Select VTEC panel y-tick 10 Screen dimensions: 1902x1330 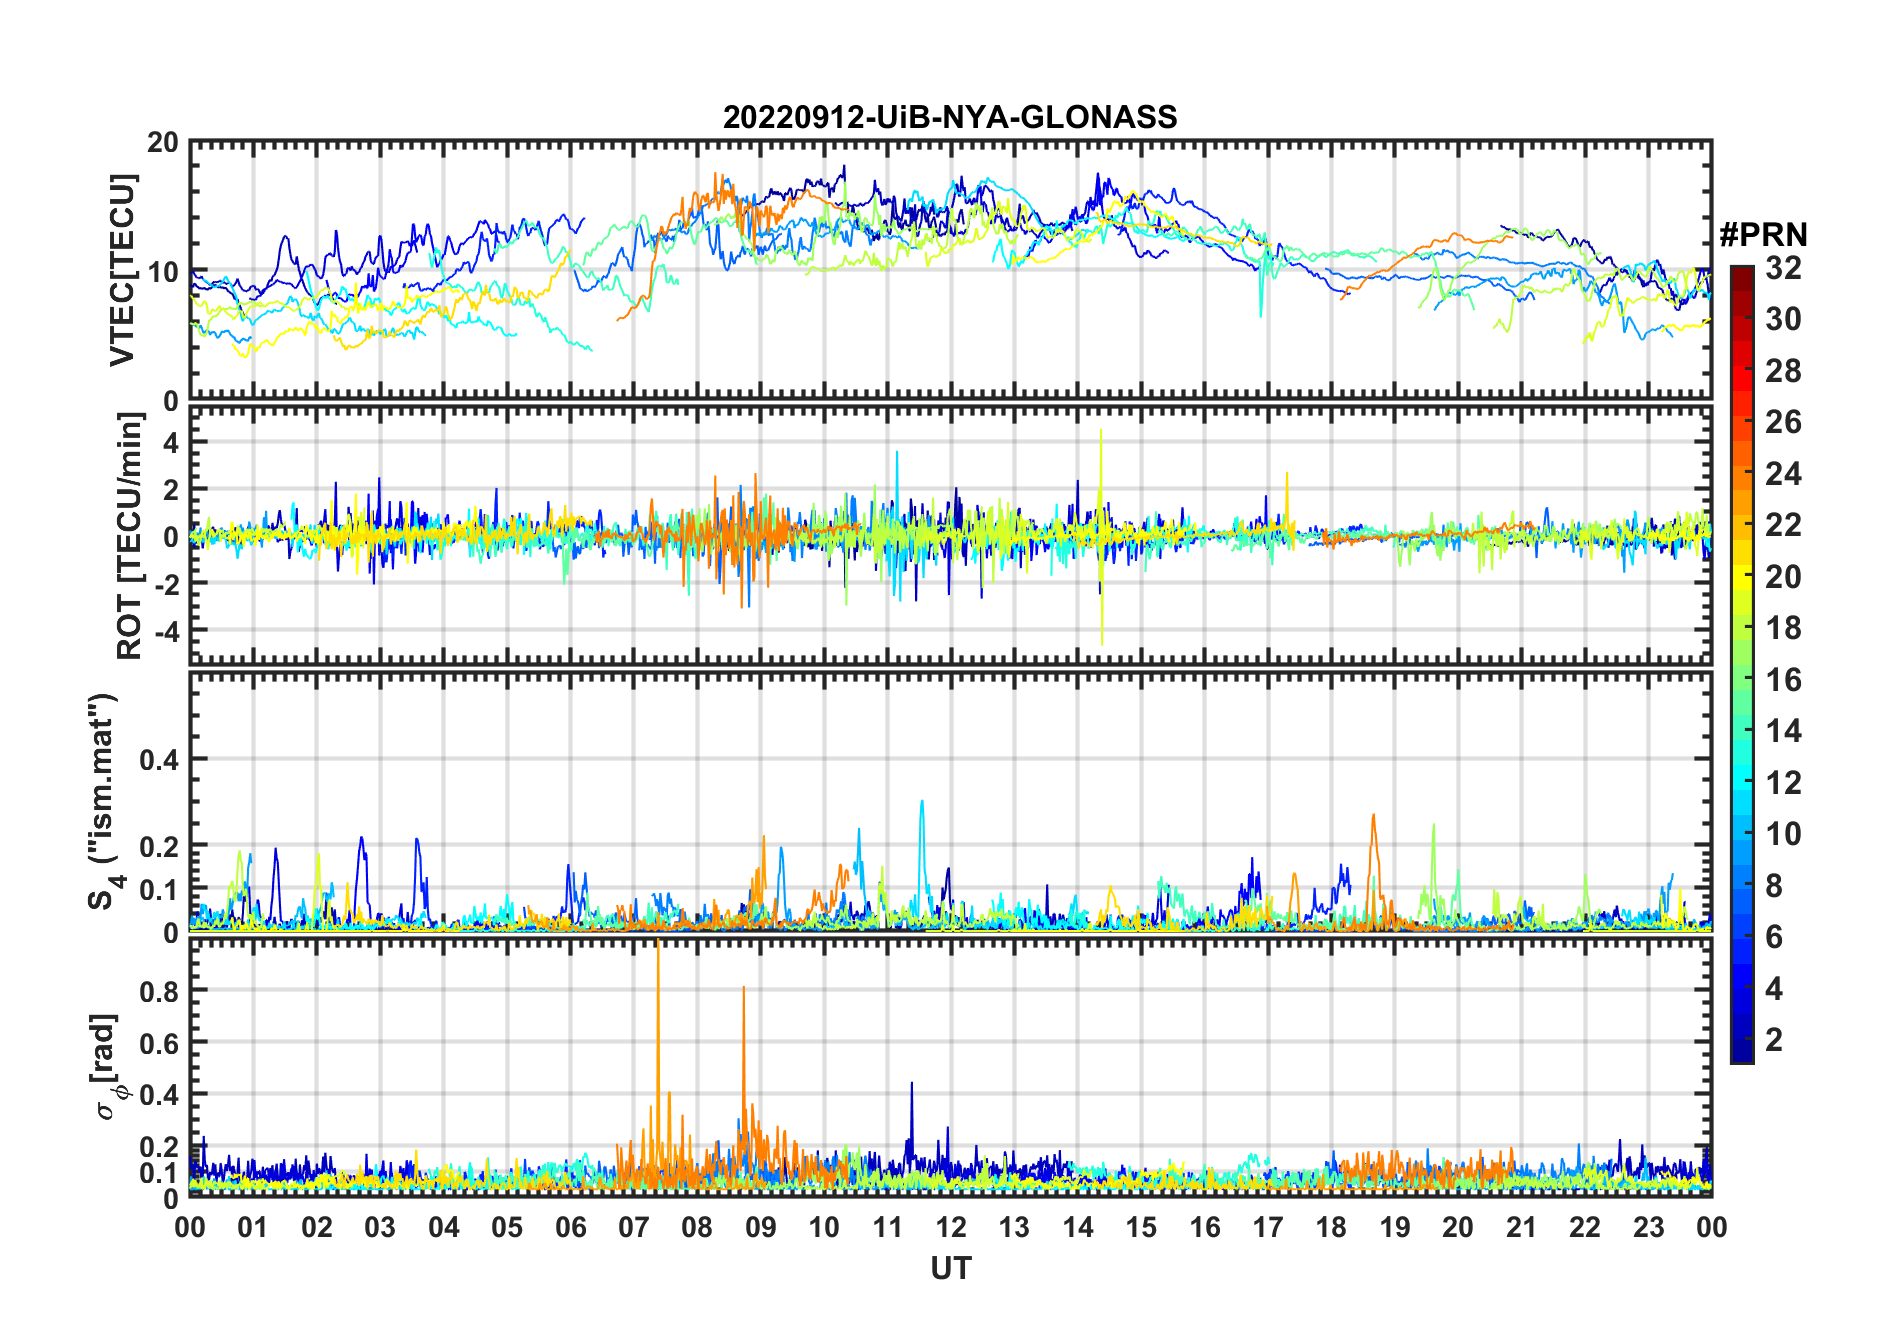click(x=163, y=272)
